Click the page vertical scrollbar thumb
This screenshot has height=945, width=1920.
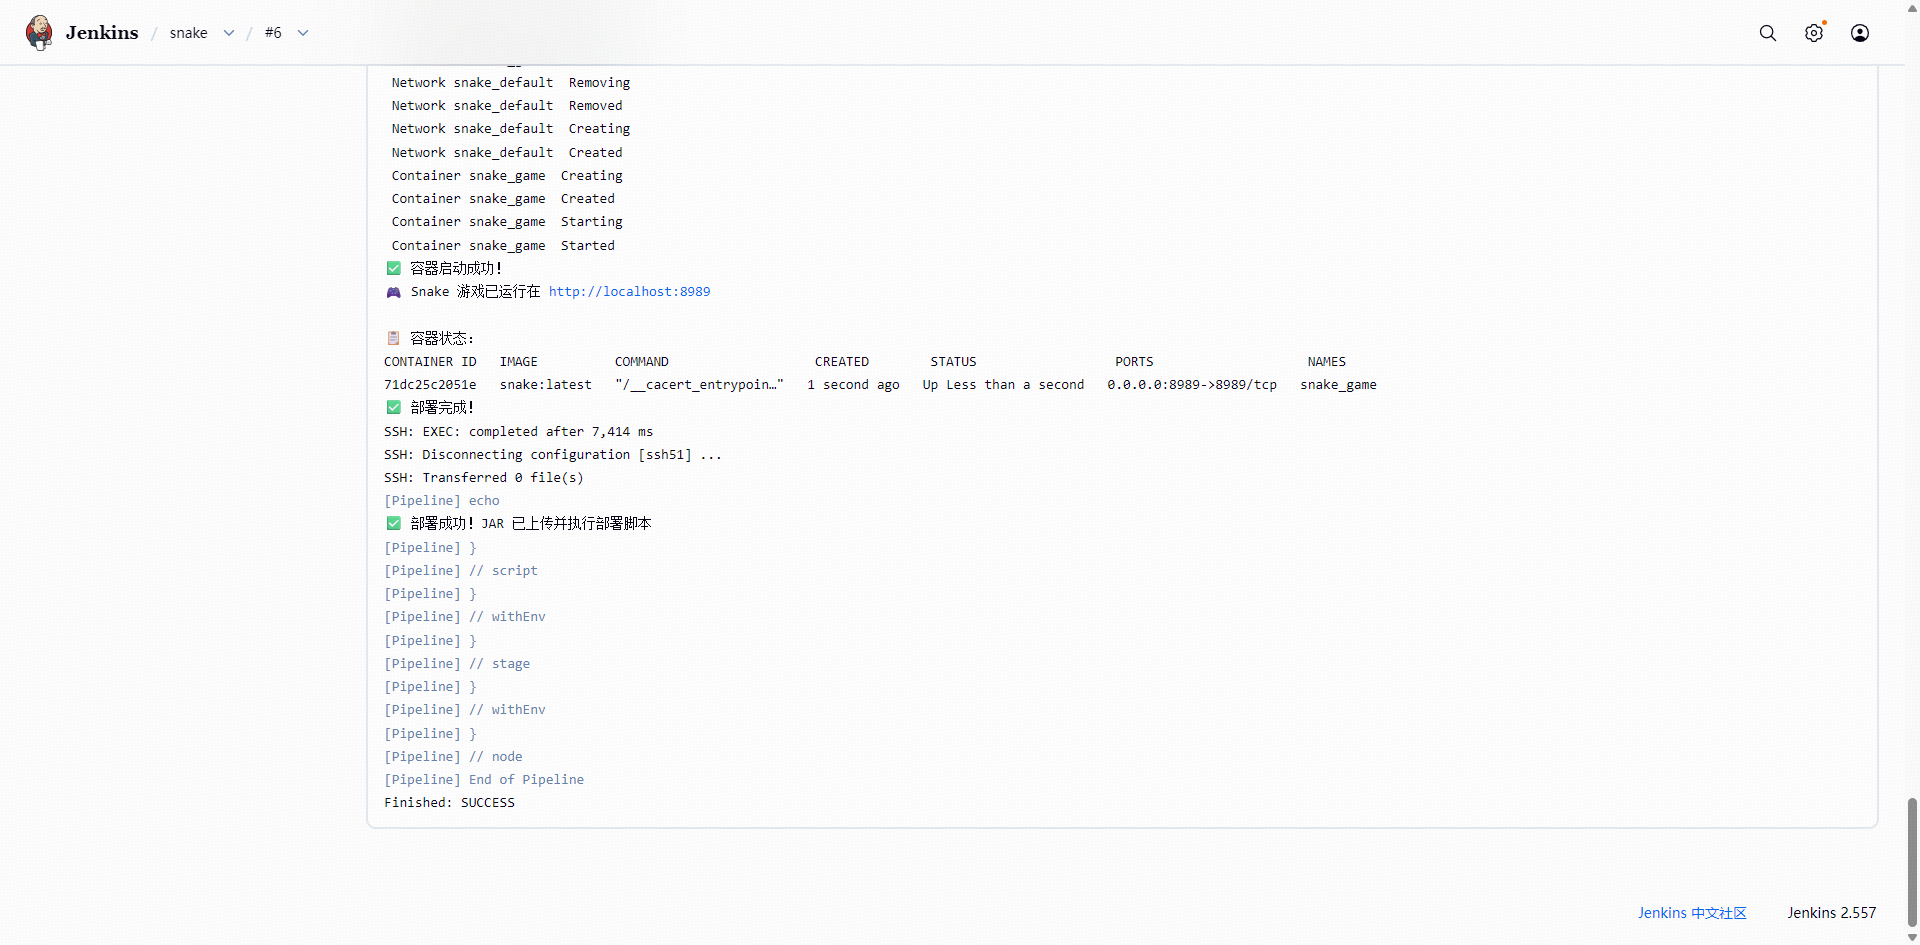pyautogui.click(x=1912, y=863)
